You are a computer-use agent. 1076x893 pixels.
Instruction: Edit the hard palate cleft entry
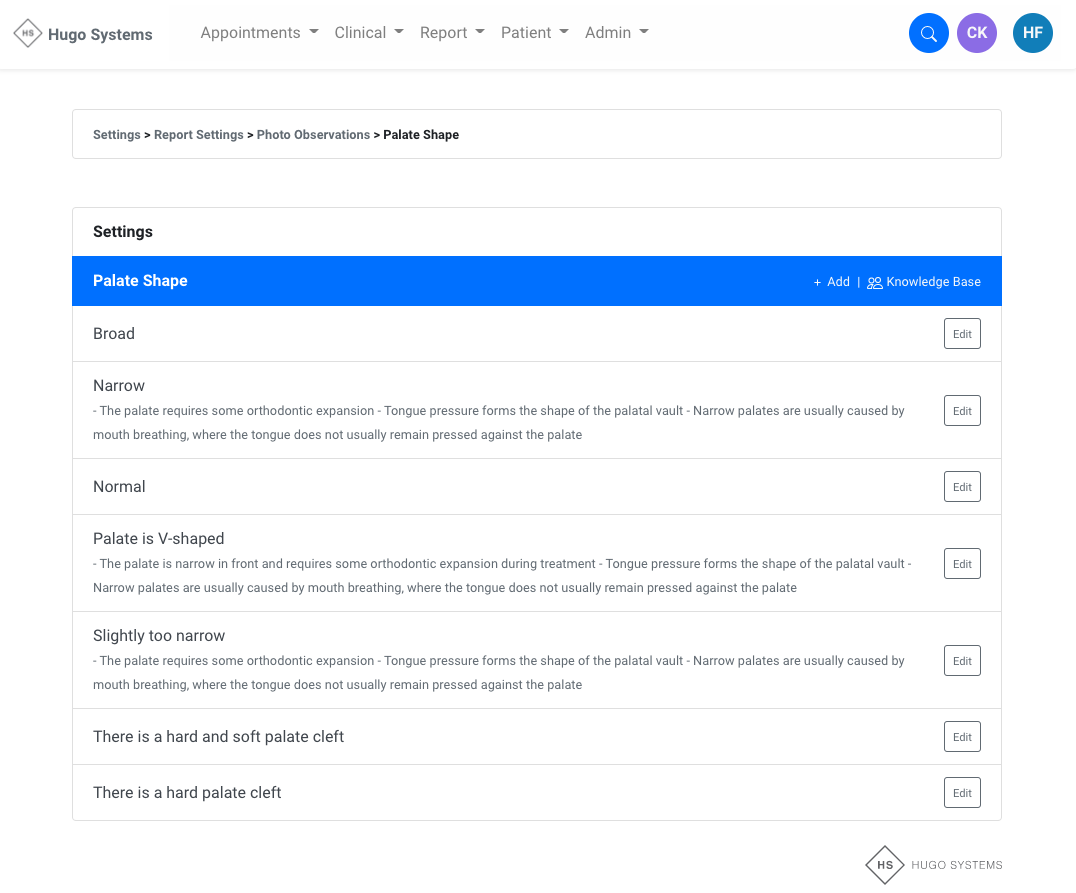962,793
